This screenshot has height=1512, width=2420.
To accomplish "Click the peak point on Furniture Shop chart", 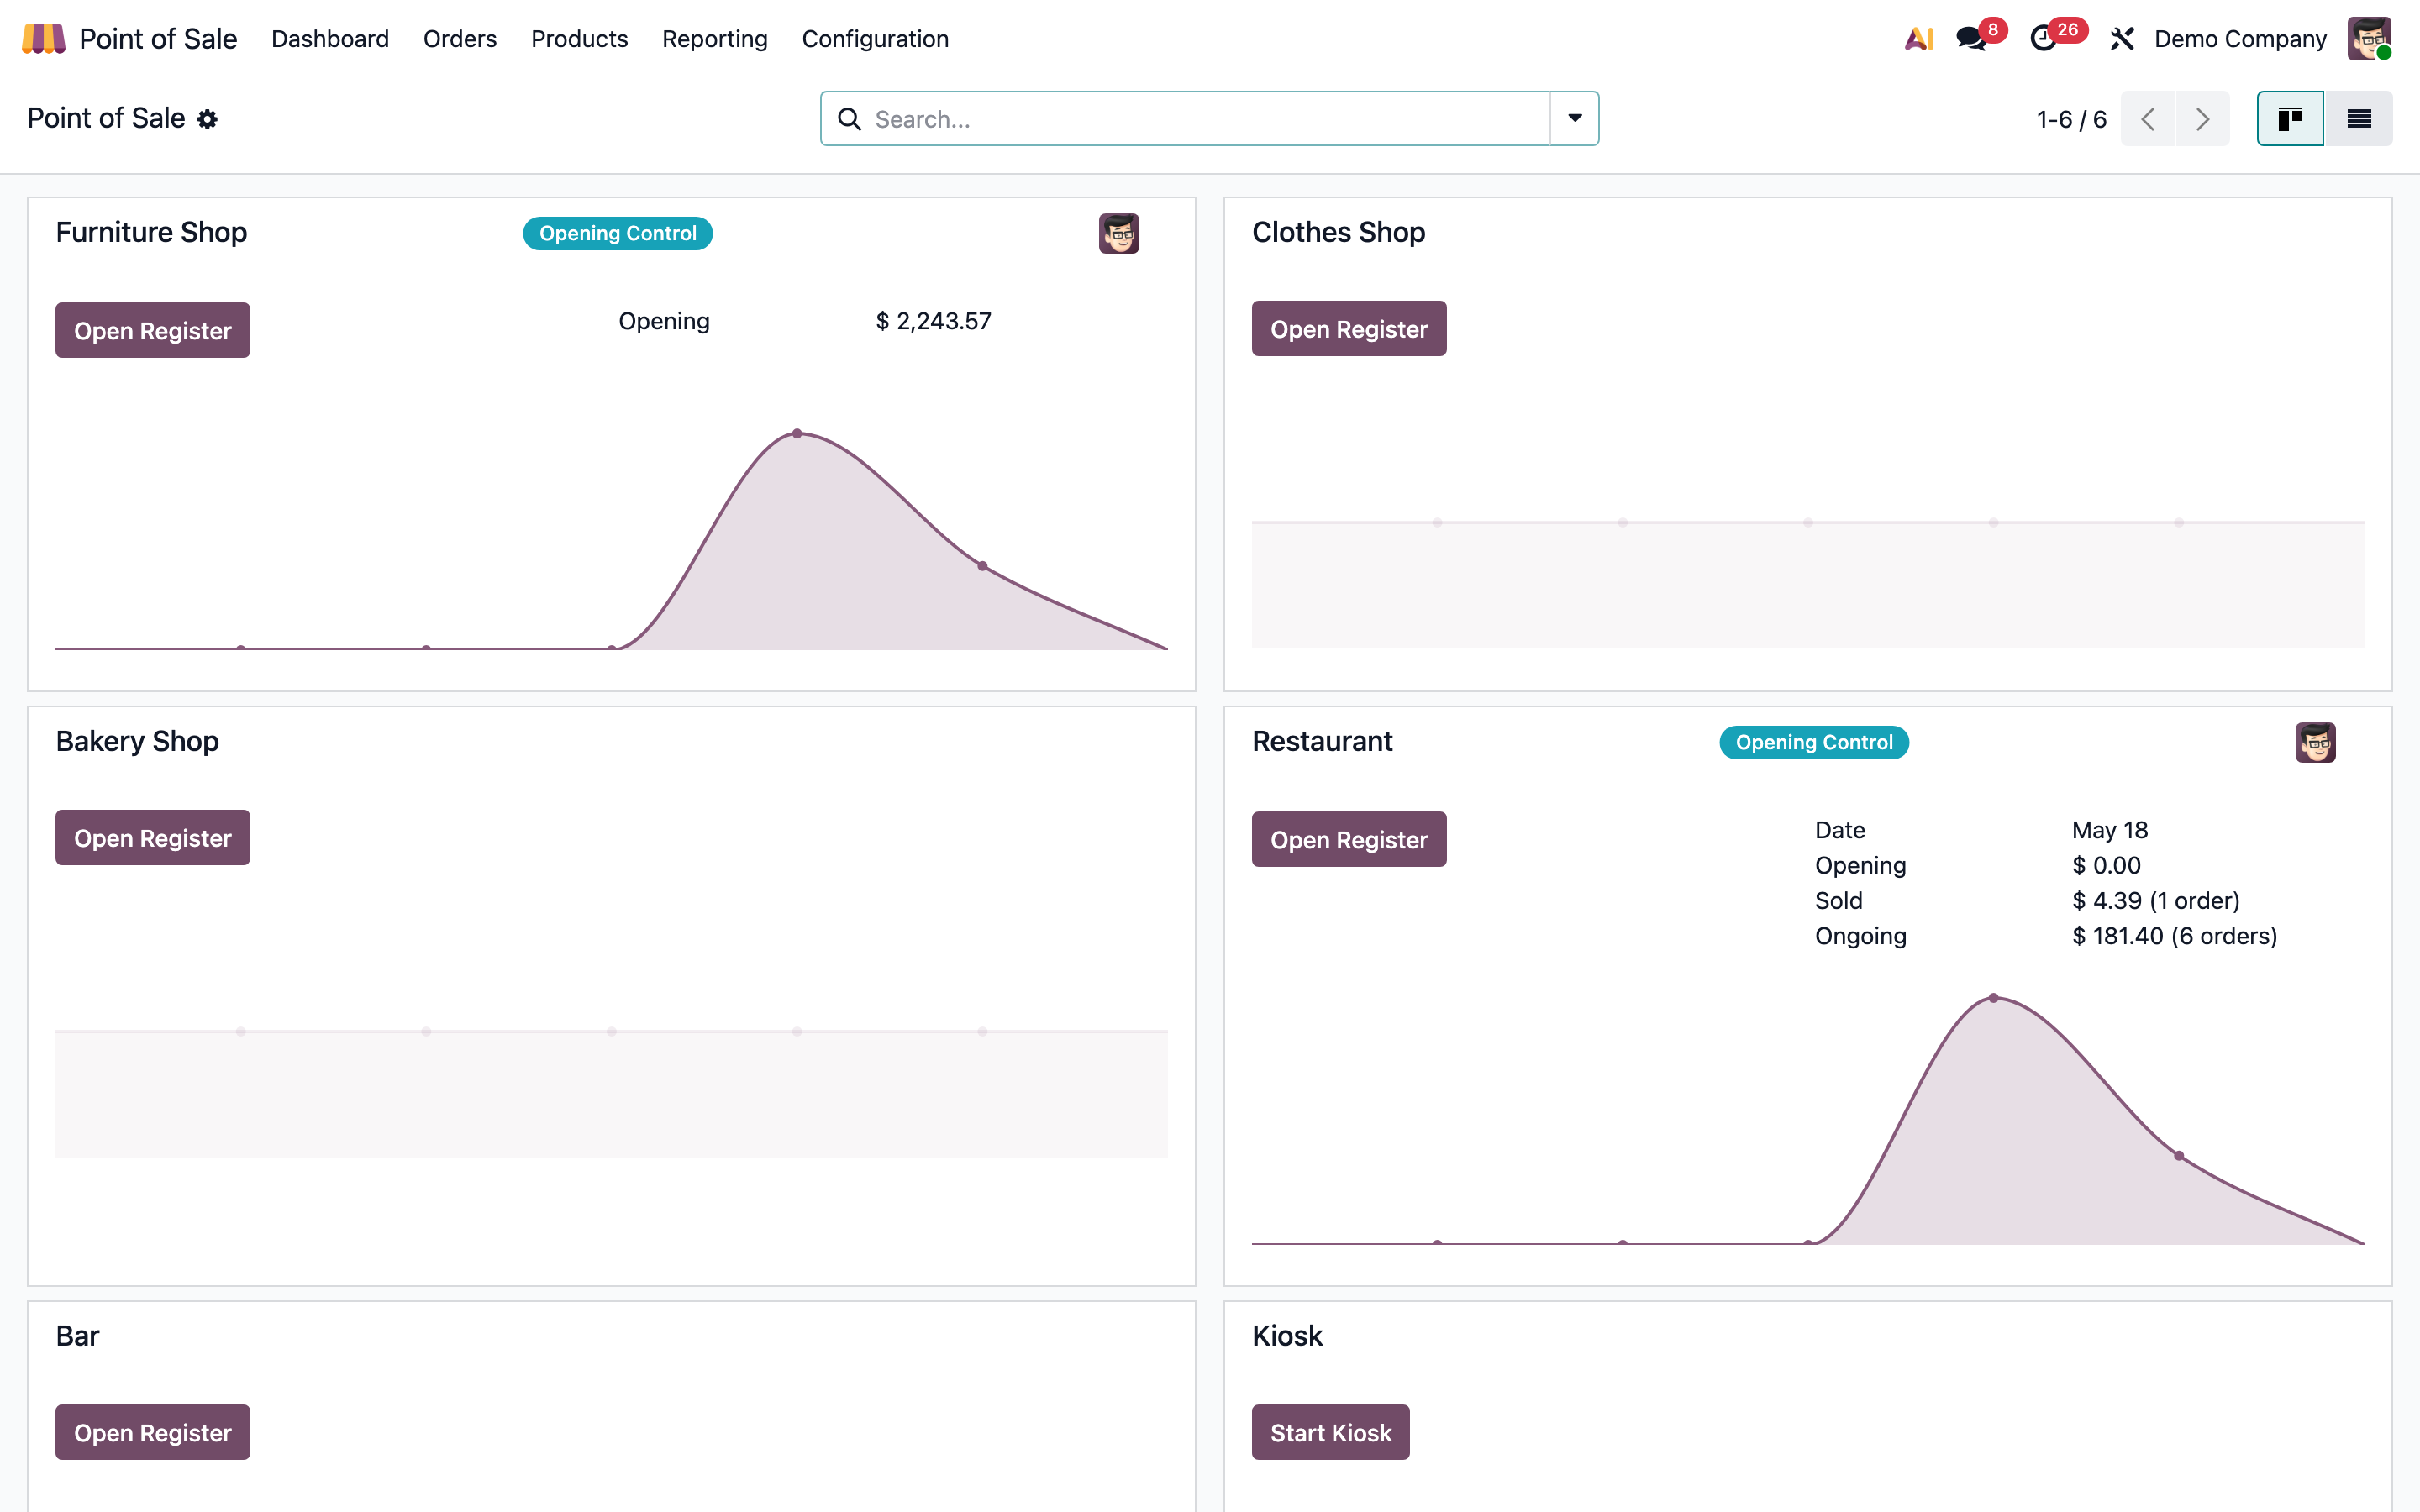I will tap(797, 433).
